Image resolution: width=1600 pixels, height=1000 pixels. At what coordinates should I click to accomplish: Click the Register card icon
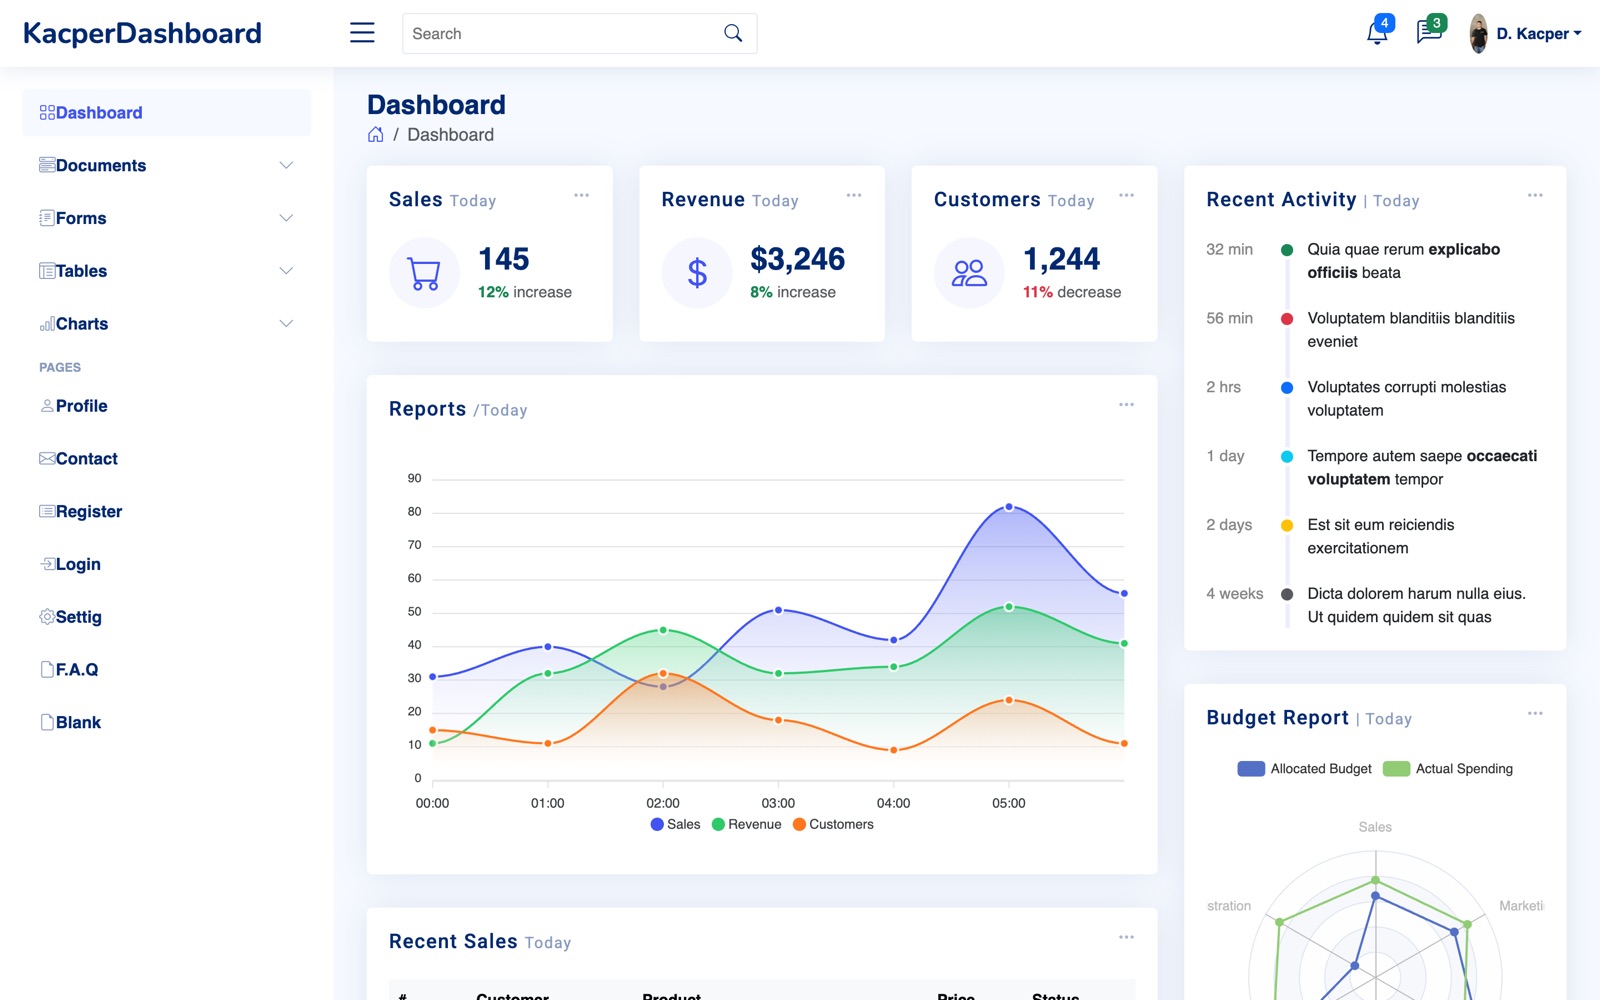pyautogui.click(x=47, y=511)
